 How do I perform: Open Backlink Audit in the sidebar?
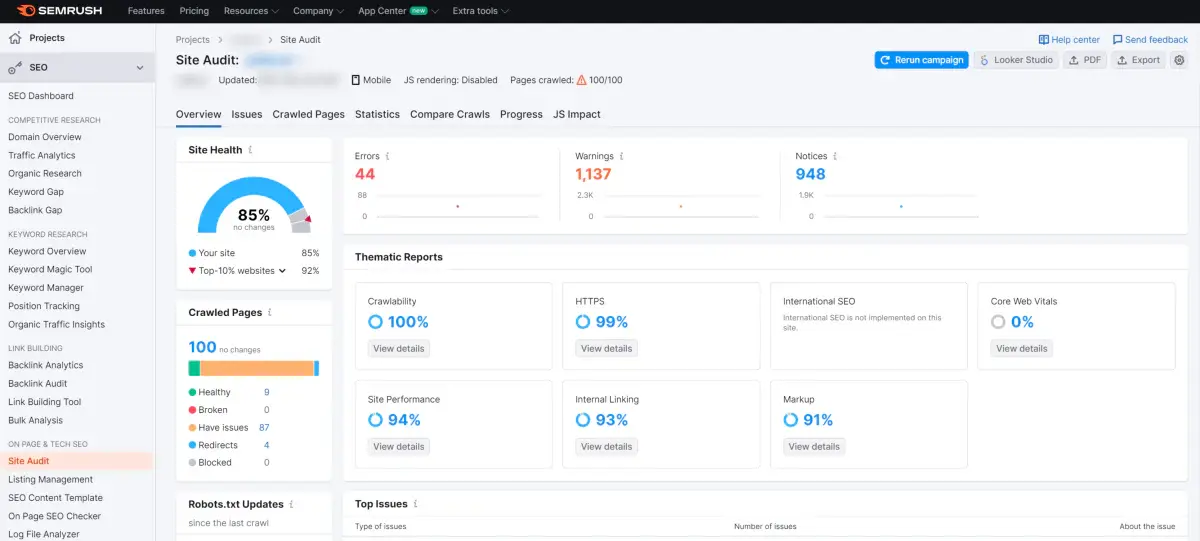coord(38,384)
